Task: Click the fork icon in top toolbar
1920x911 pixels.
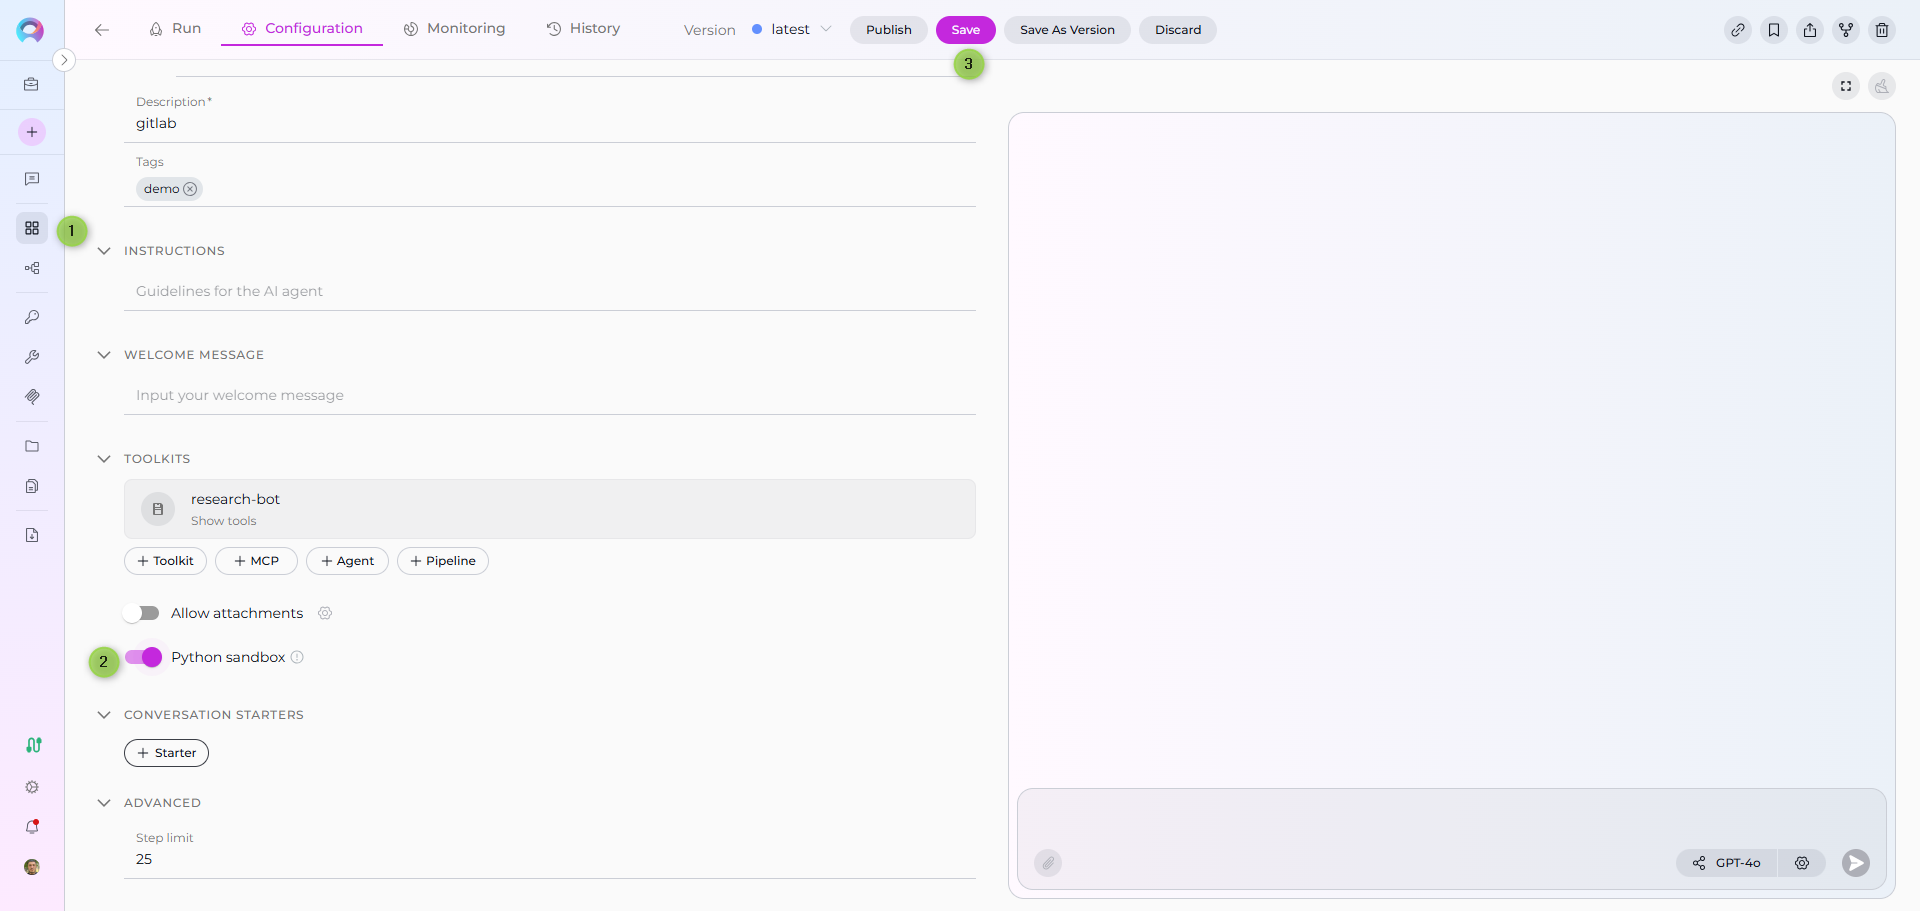Action: tap(1845, 30)
